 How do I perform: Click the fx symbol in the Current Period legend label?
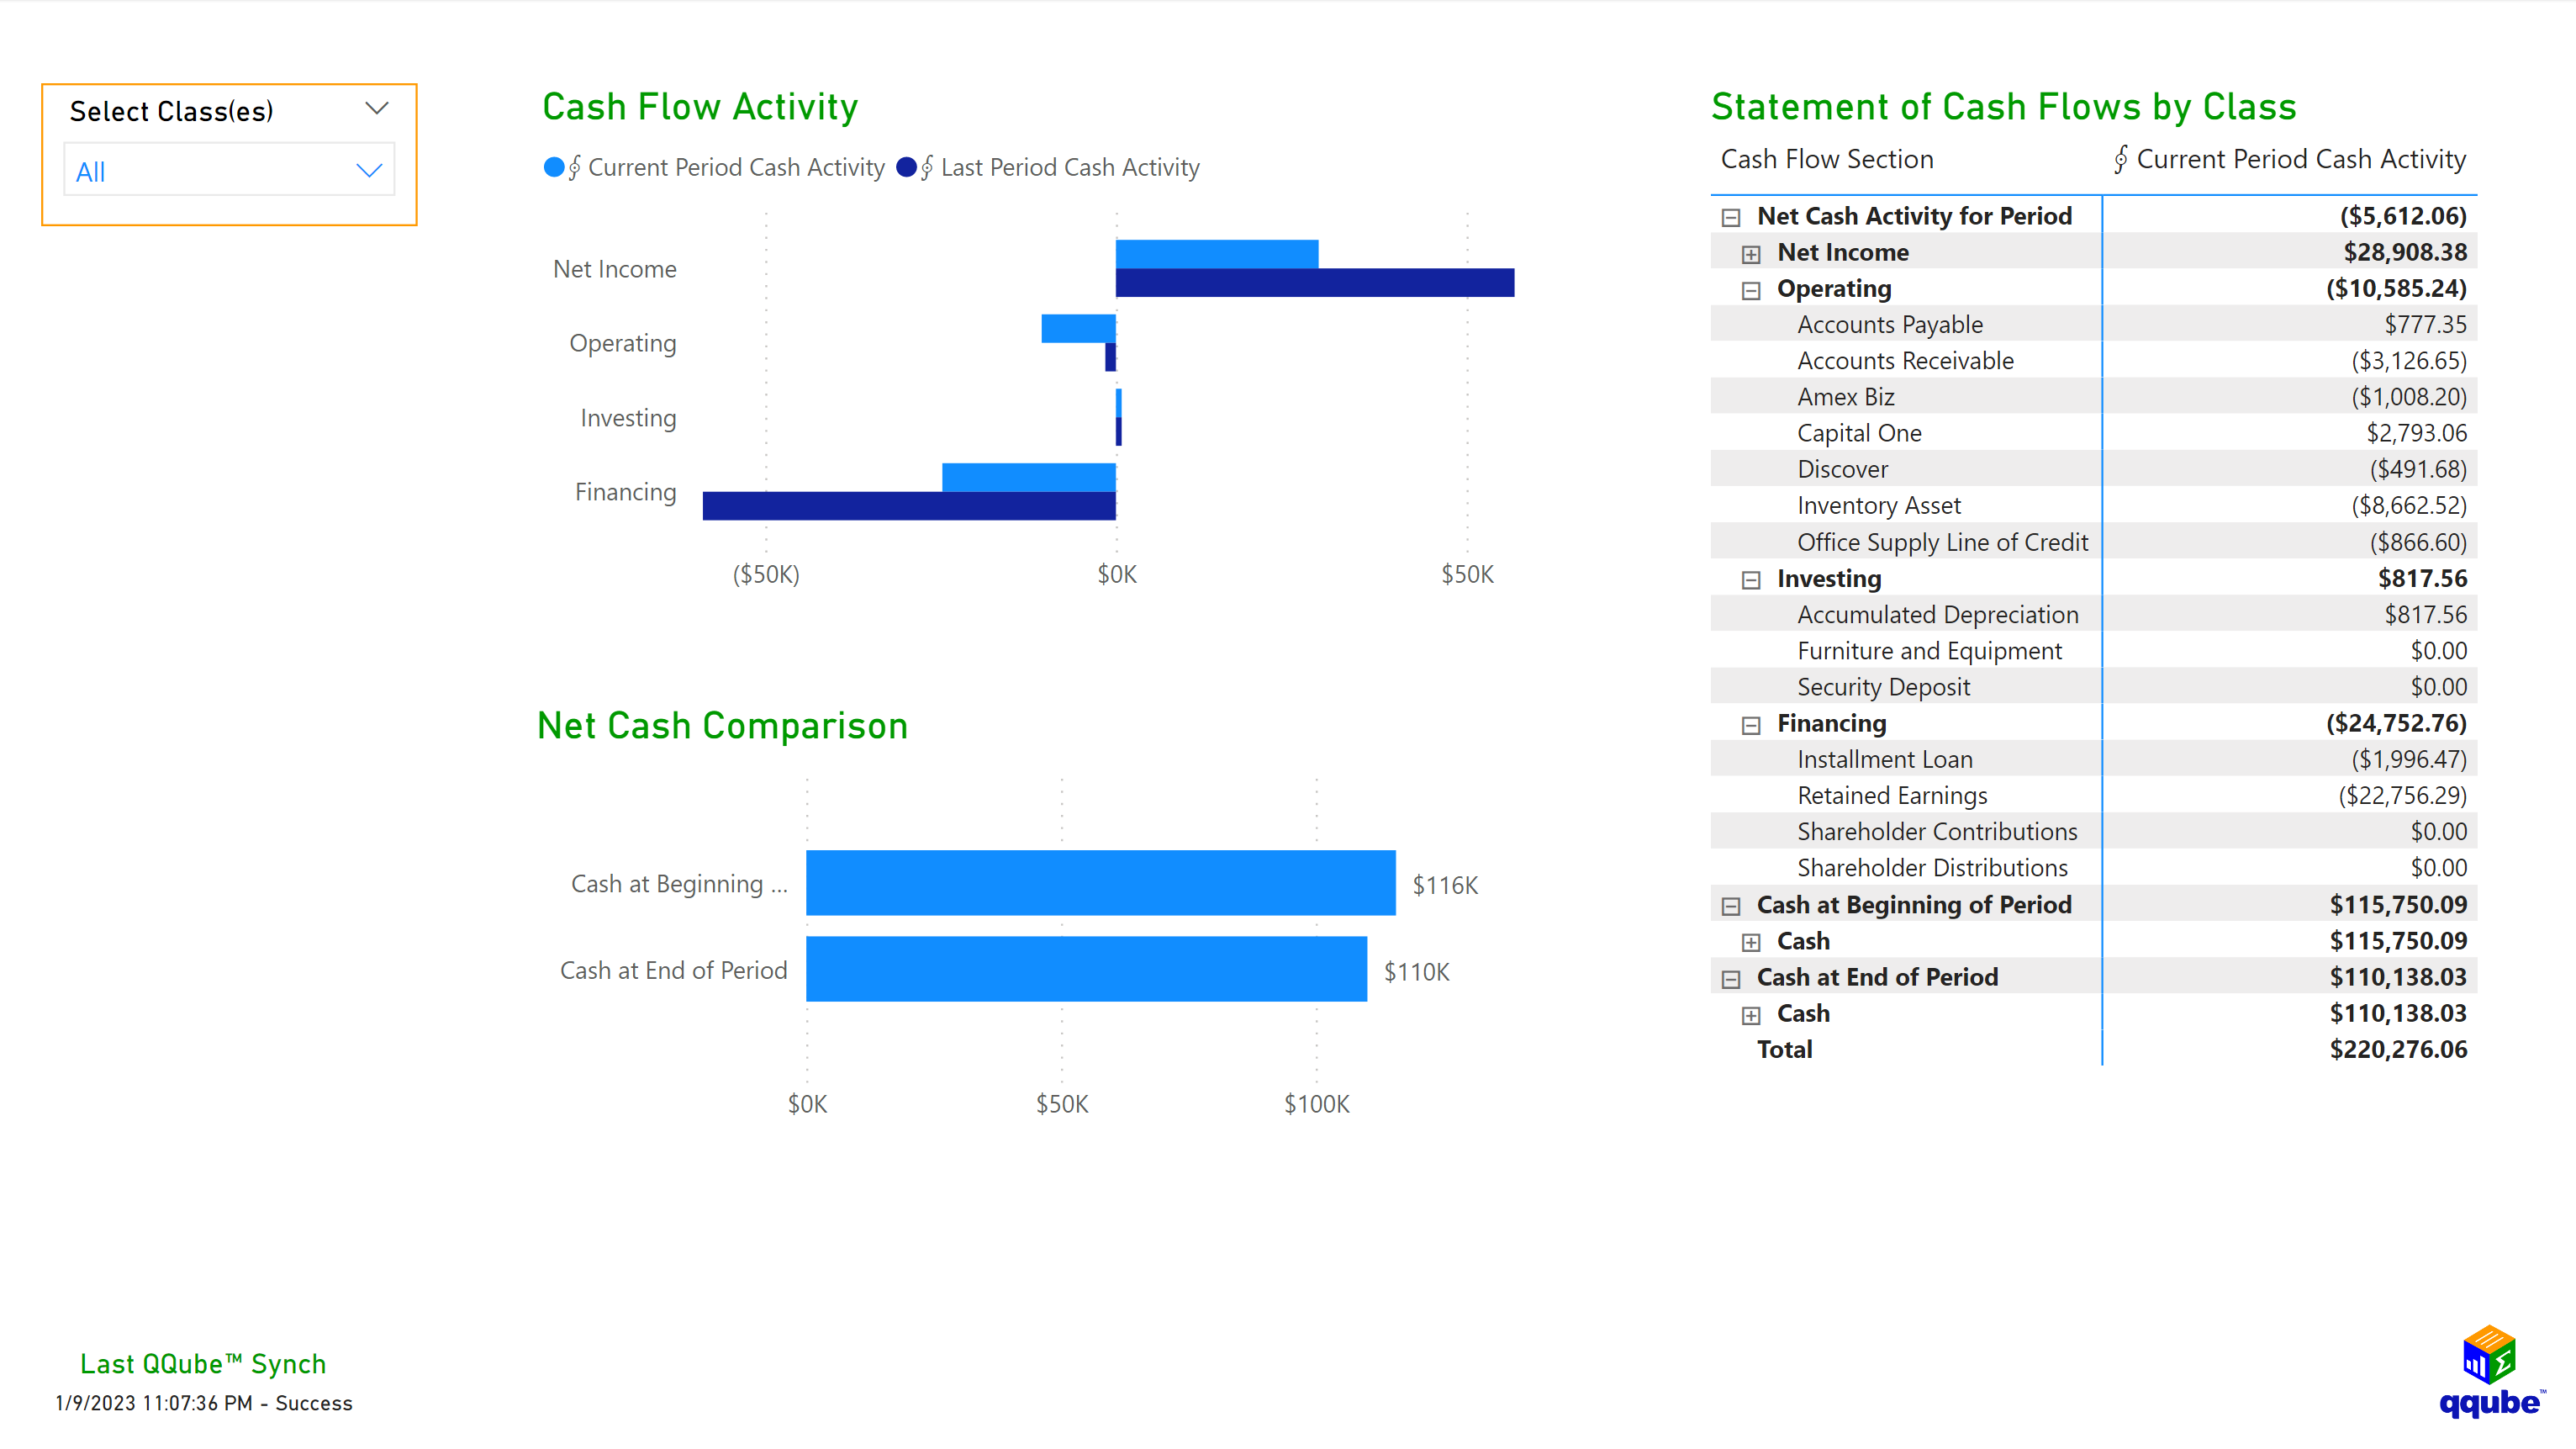tap(573, 167)
